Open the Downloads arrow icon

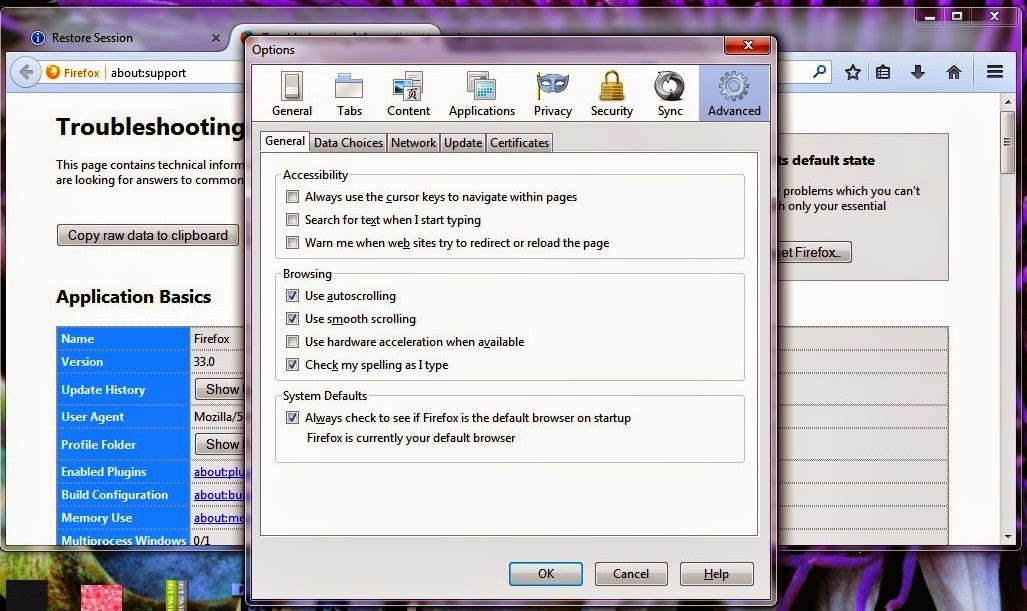918,72
